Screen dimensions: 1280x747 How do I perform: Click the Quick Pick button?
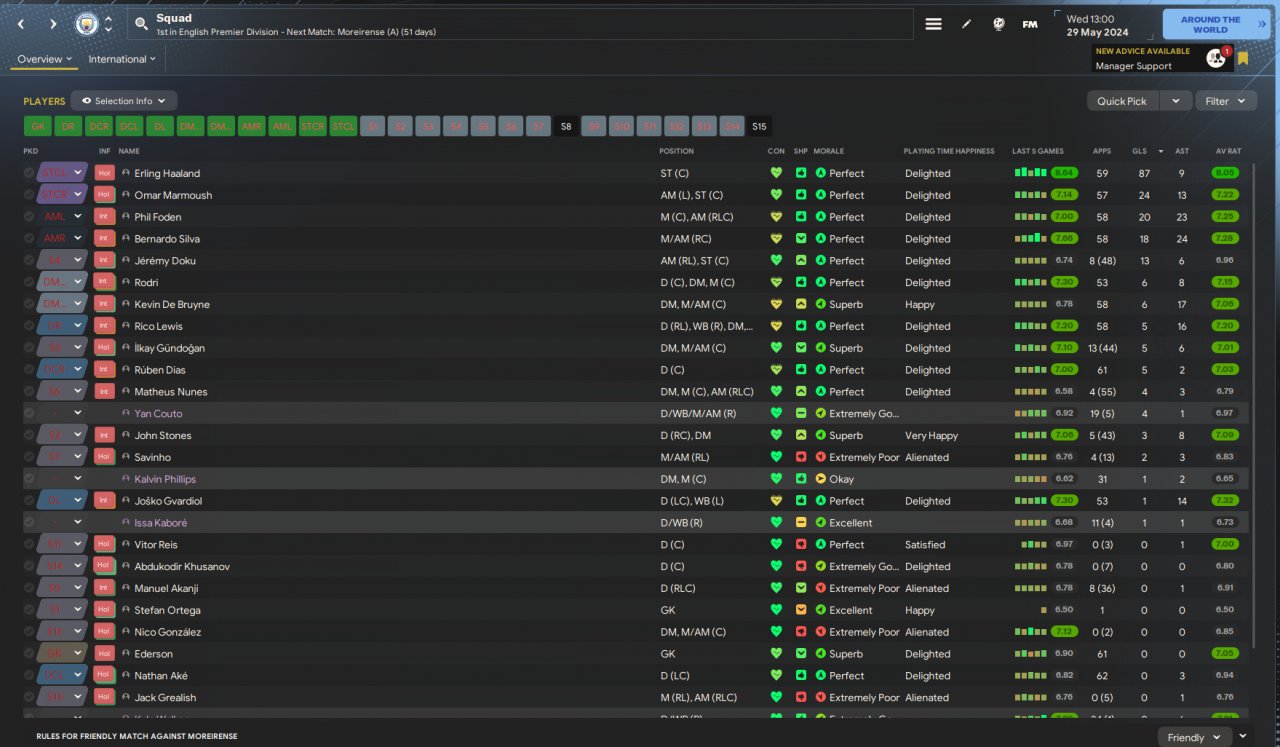pyautogui.click(x=1124, y=101)
